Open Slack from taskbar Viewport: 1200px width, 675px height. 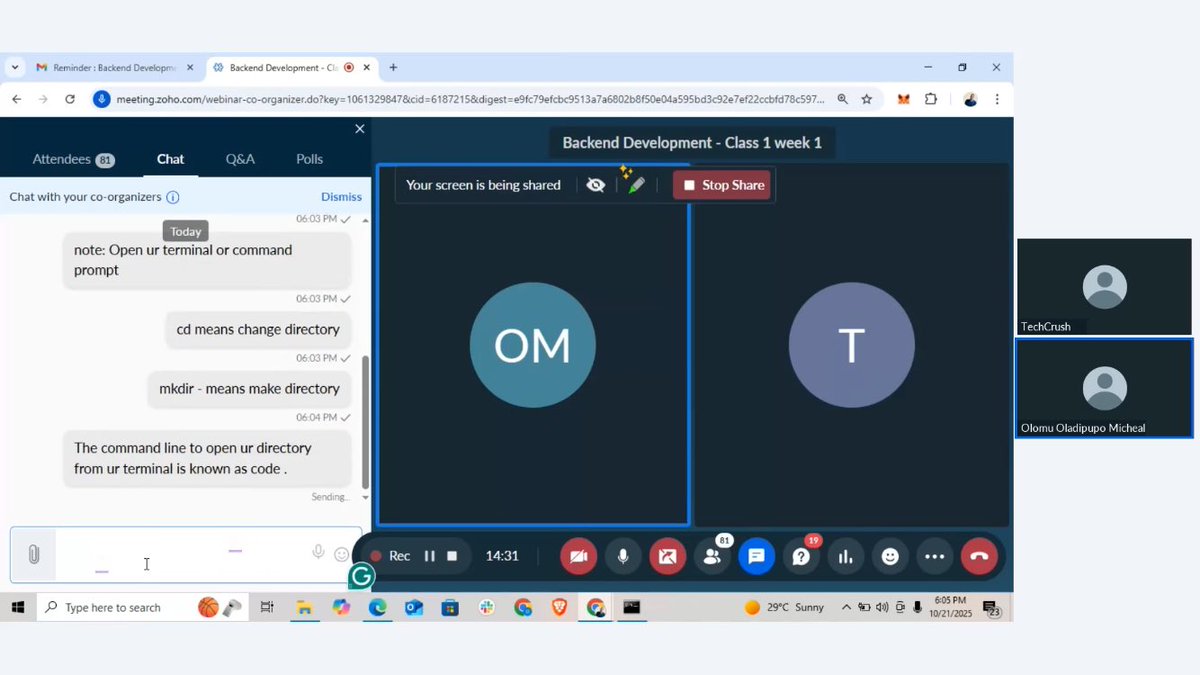point(487,607)
